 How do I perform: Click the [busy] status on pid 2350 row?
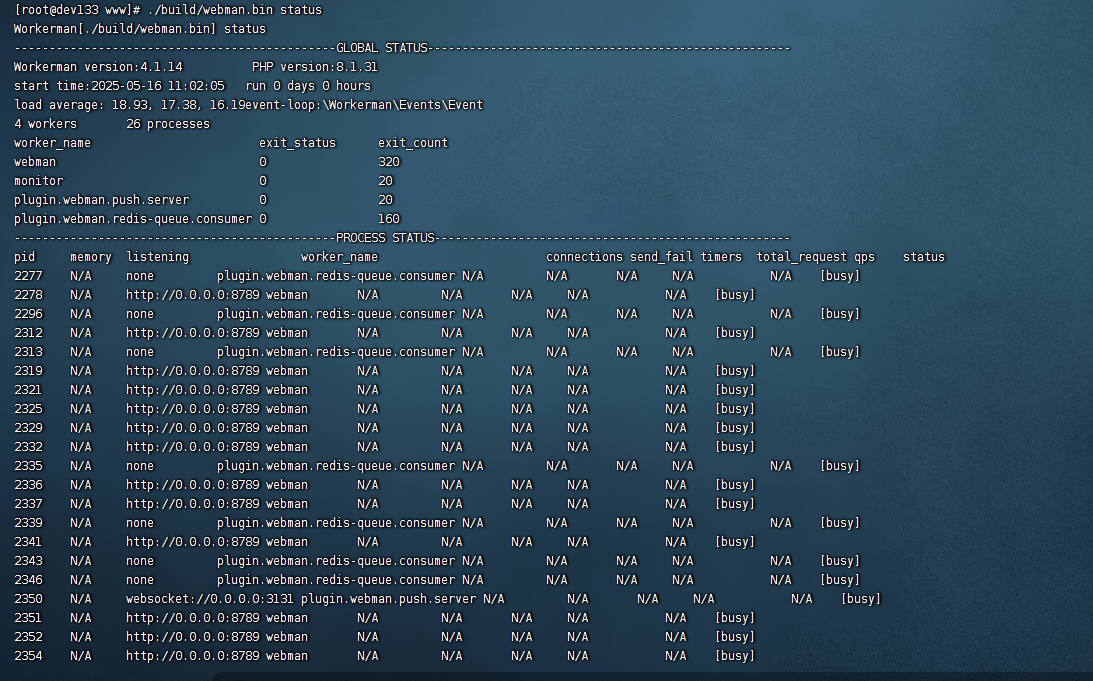(861, 599)
